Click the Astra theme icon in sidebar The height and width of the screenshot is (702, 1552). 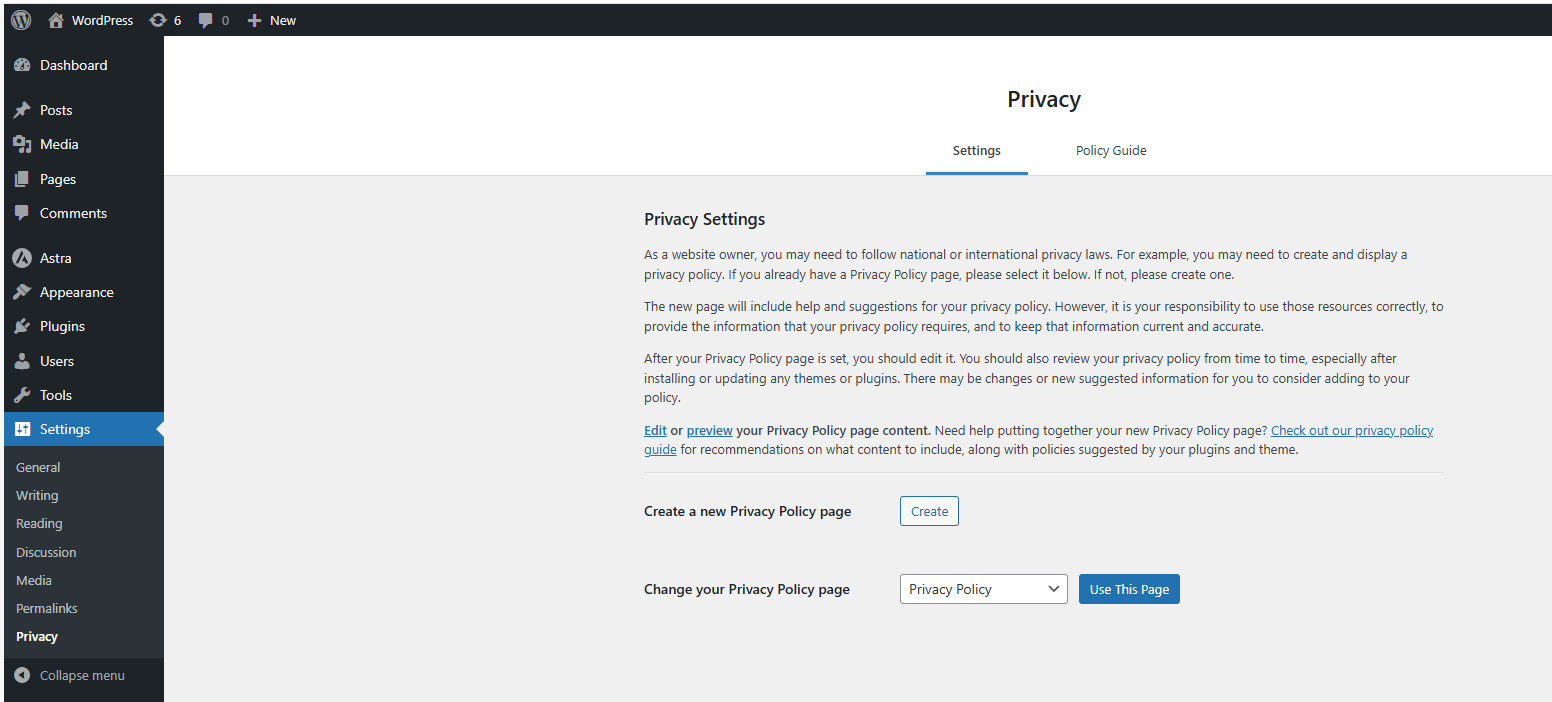point(22,257)
